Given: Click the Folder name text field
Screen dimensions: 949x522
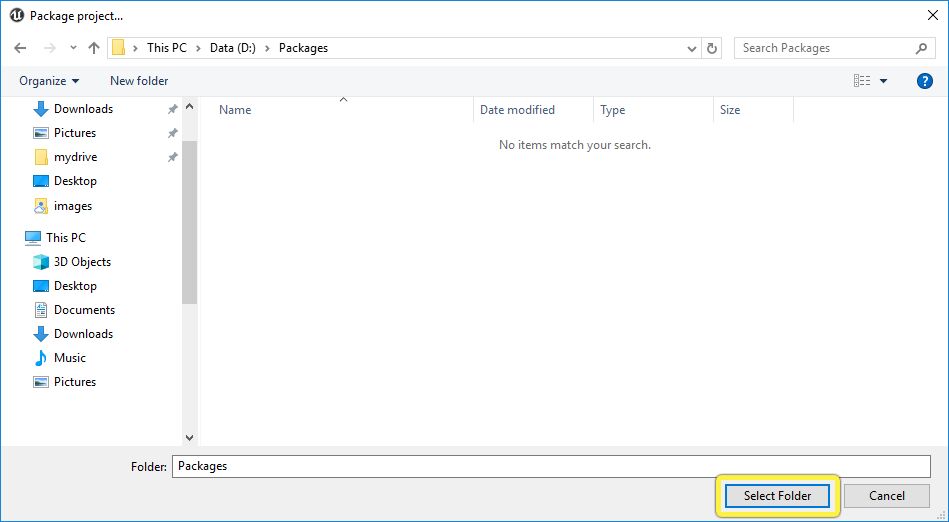Looking at the screenshot, I should 551,466.
